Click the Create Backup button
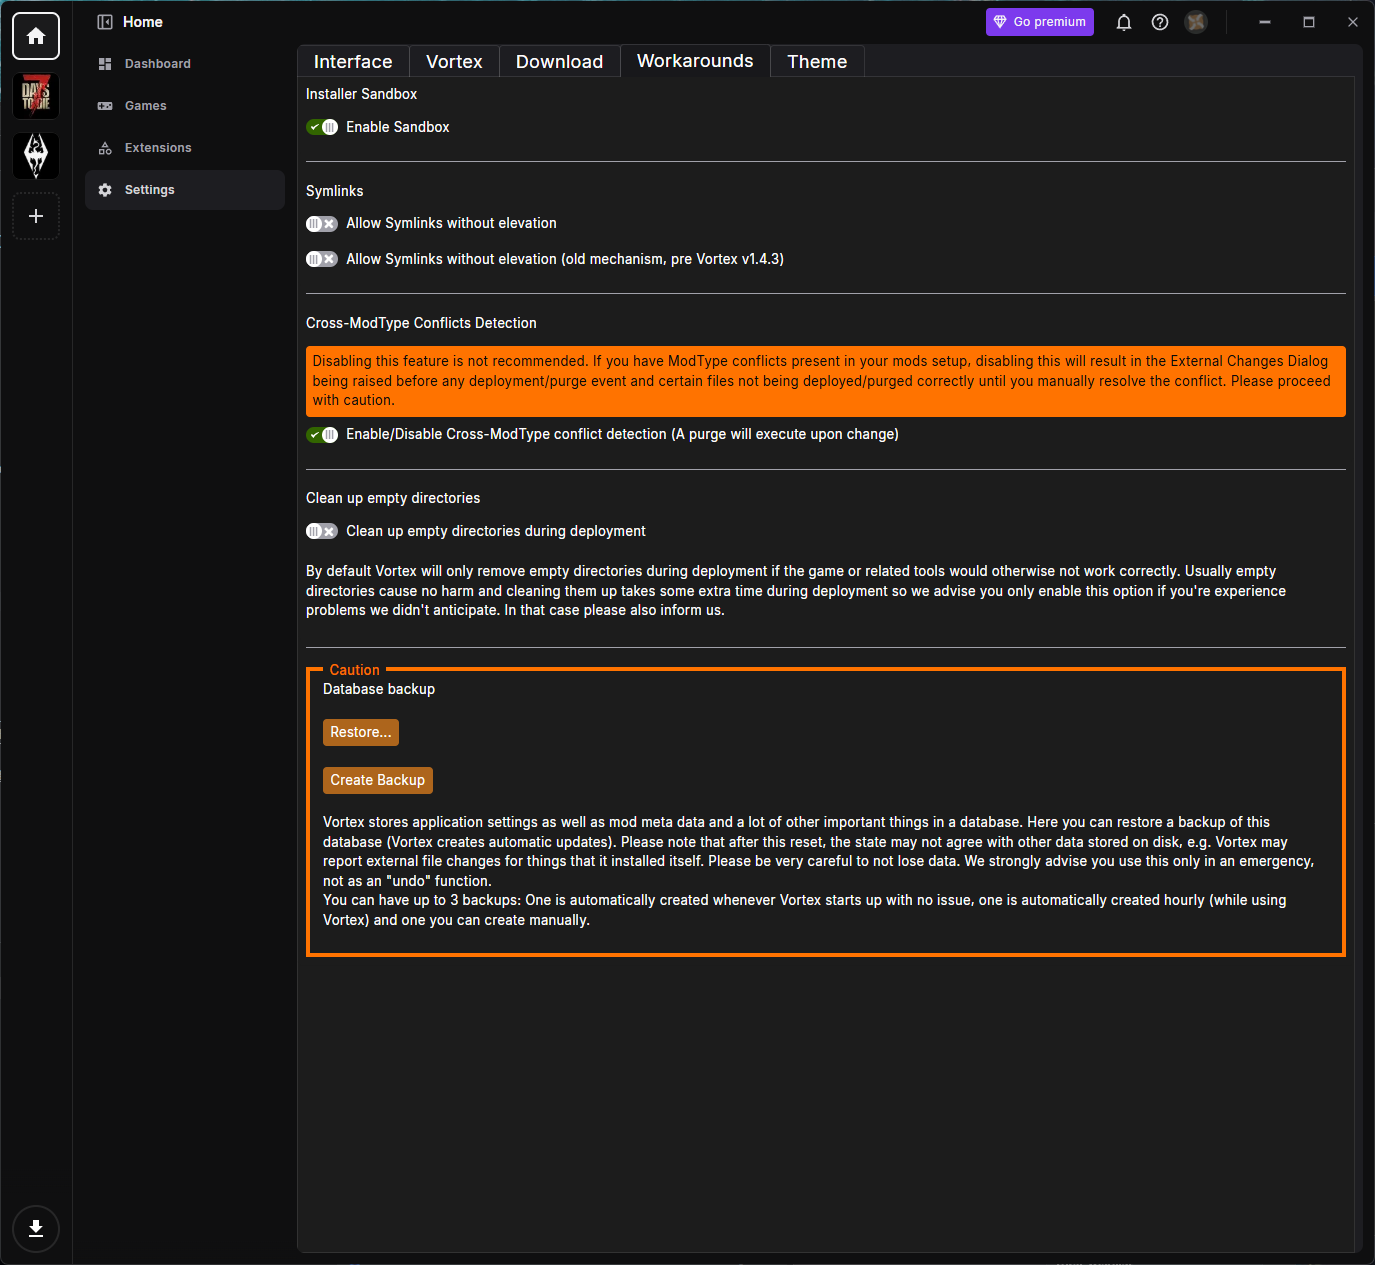The image size is (1375, 1265). coord(378,780)
